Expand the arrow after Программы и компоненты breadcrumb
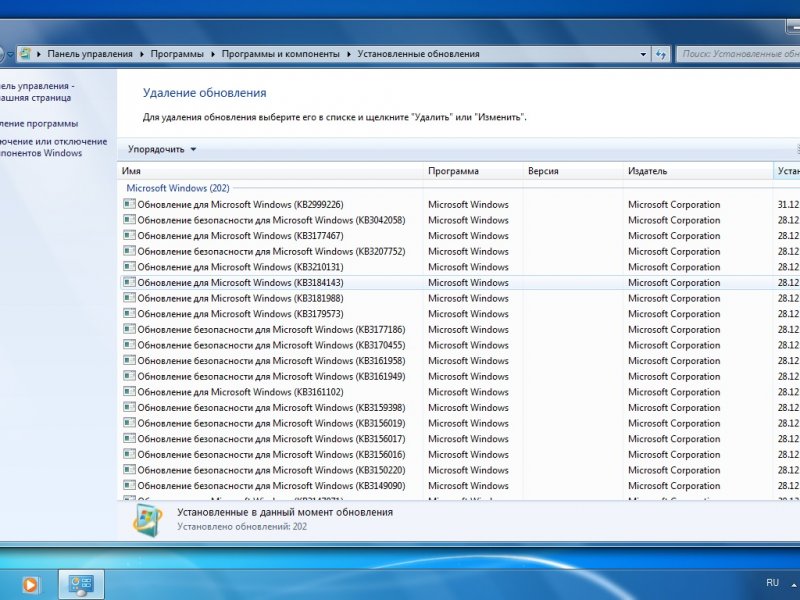 coord(348,54)
